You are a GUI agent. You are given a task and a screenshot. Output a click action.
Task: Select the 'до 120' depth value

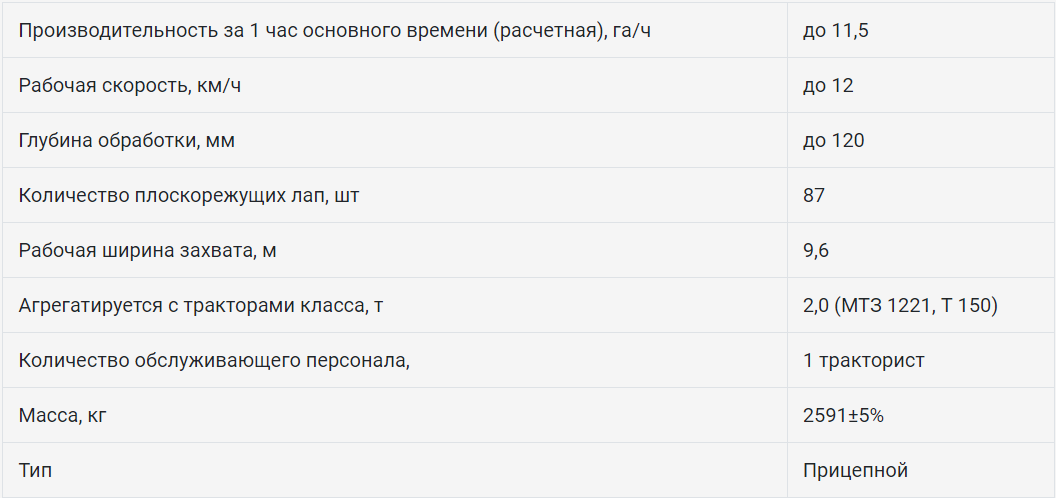(833, 140)
